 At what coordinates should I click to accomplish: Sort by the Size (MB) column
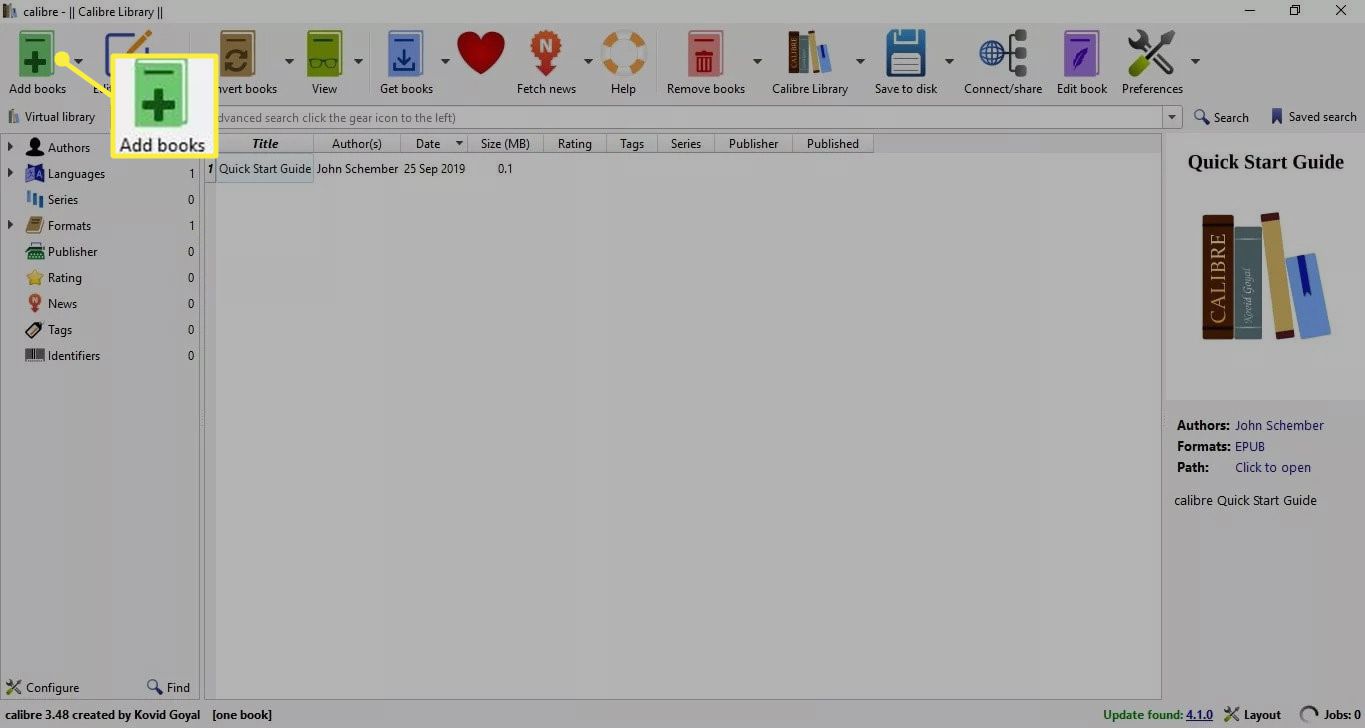505,144
